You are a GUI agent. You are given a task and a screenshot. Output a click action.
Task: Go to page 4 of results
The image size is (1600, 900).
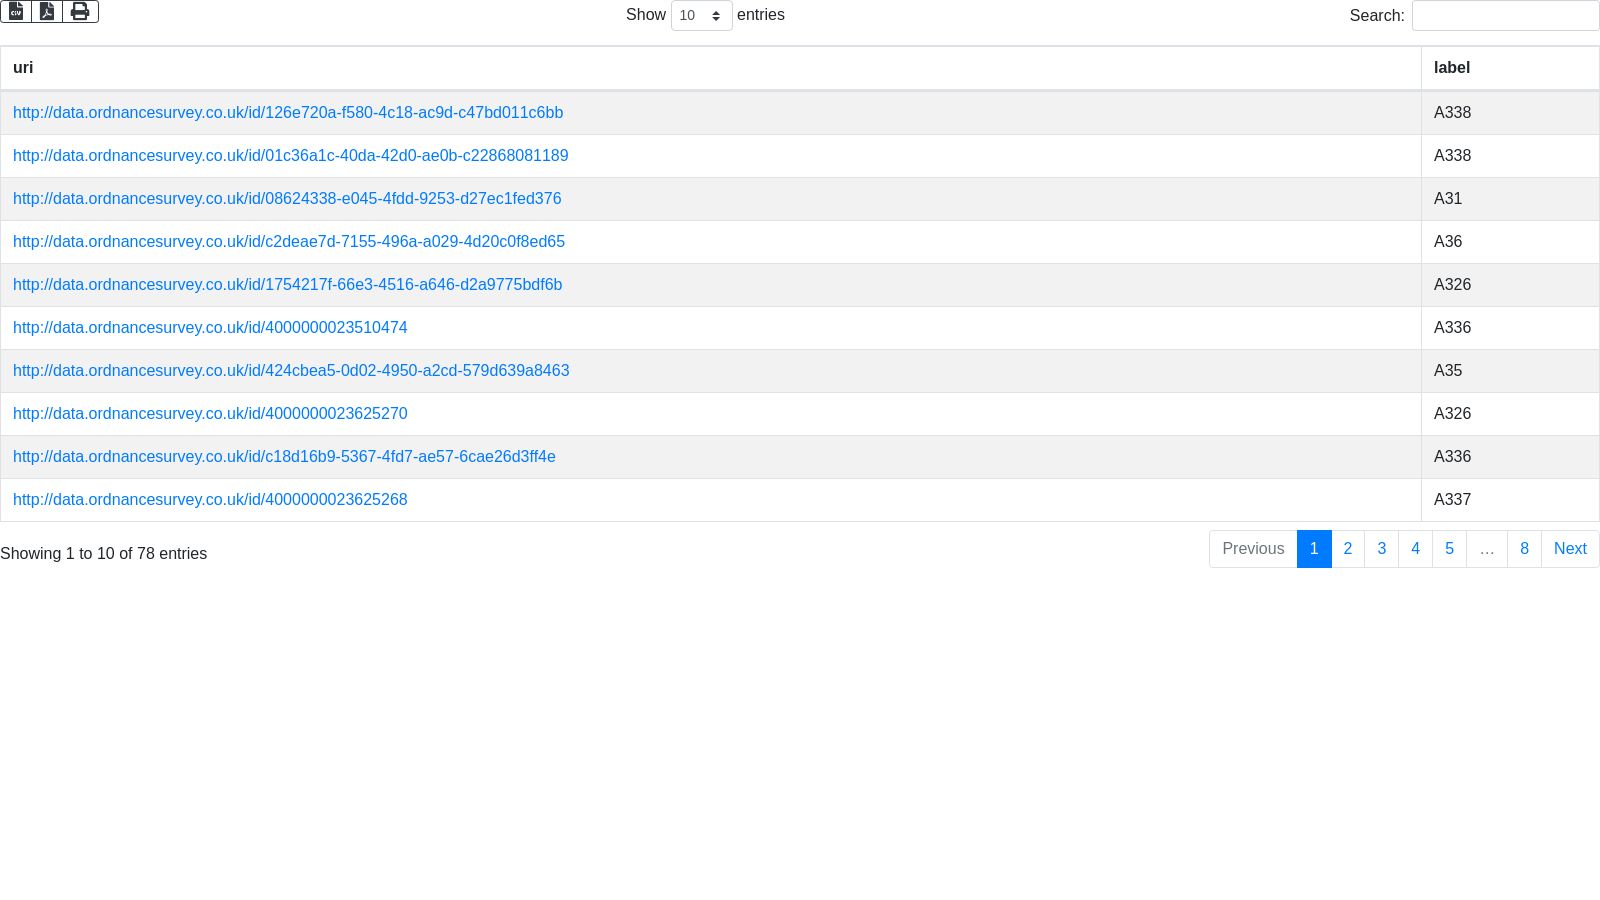(1415, 549)
